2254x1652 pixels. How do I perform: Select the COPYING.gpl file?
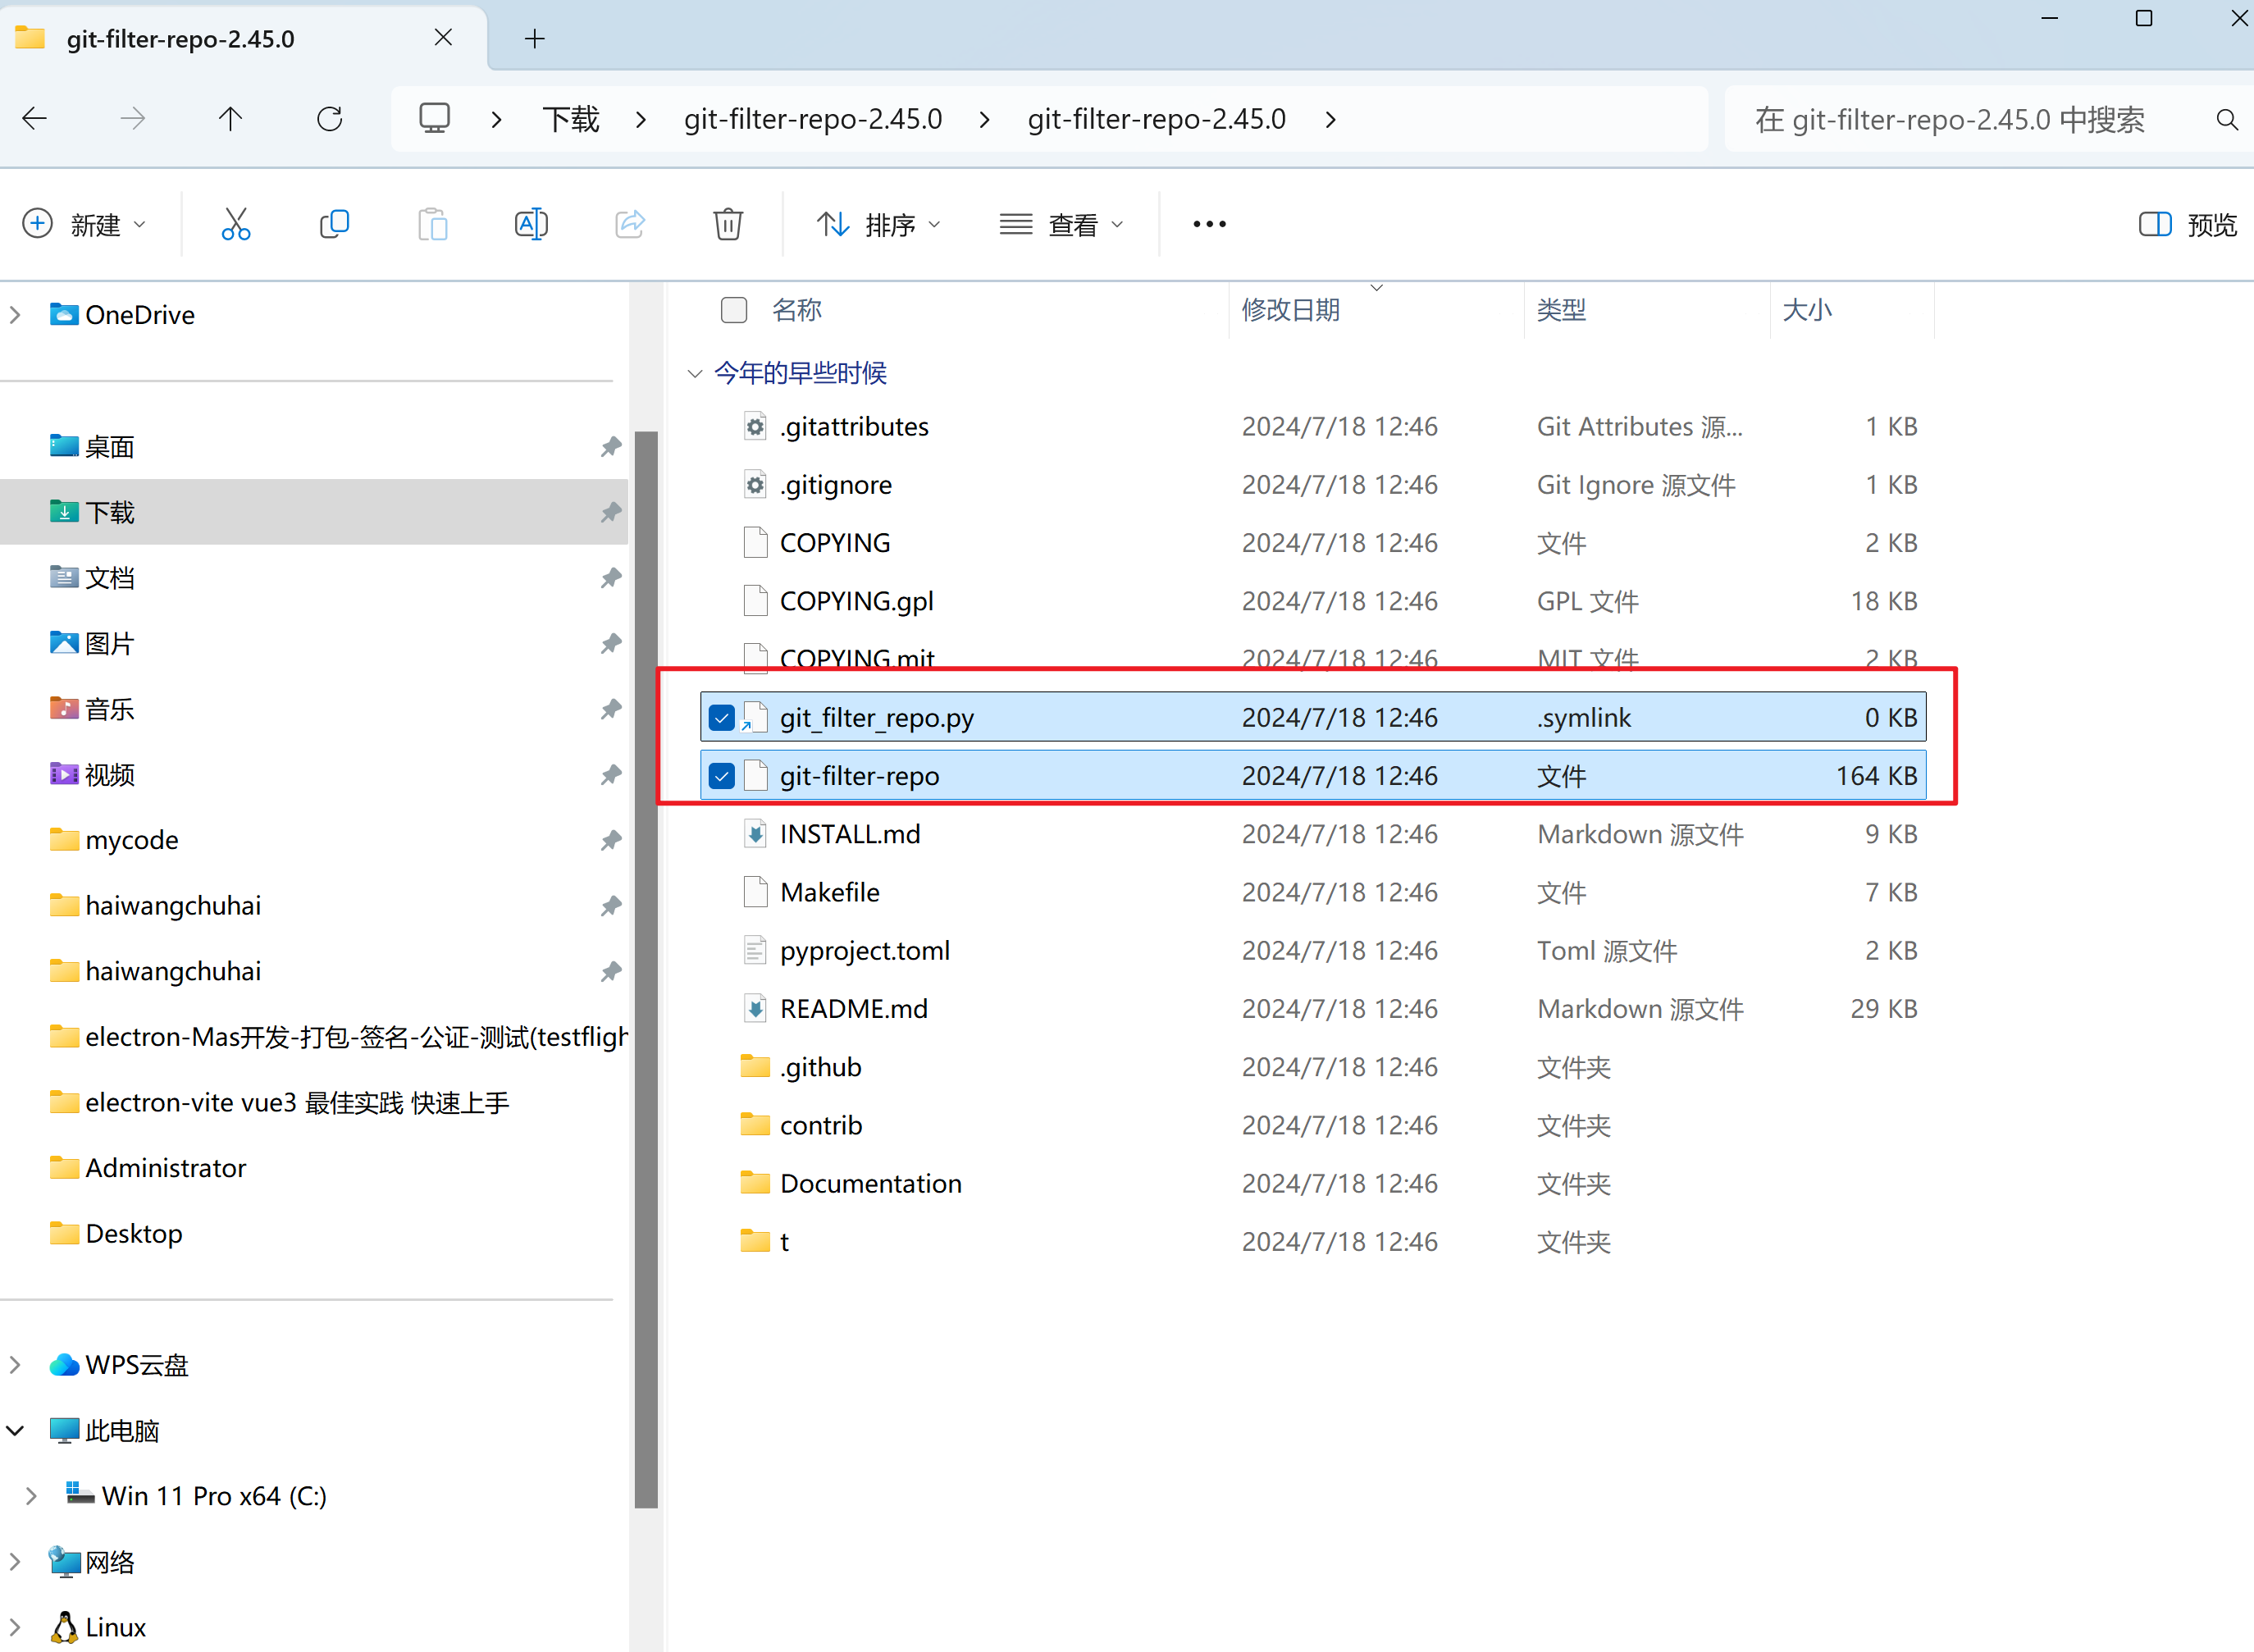pos(1313,601)
